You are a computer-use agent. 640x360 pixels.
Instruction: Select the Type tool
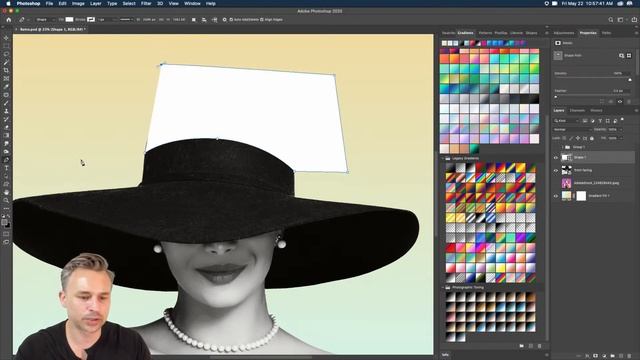click(6, 168)
